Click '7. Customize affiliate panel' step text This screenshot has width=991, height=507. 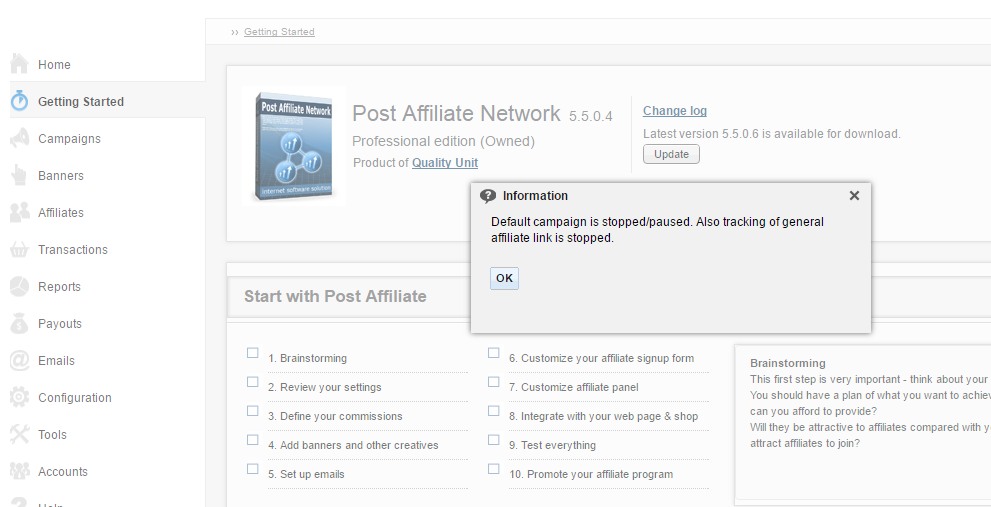(x=574, y=387)
